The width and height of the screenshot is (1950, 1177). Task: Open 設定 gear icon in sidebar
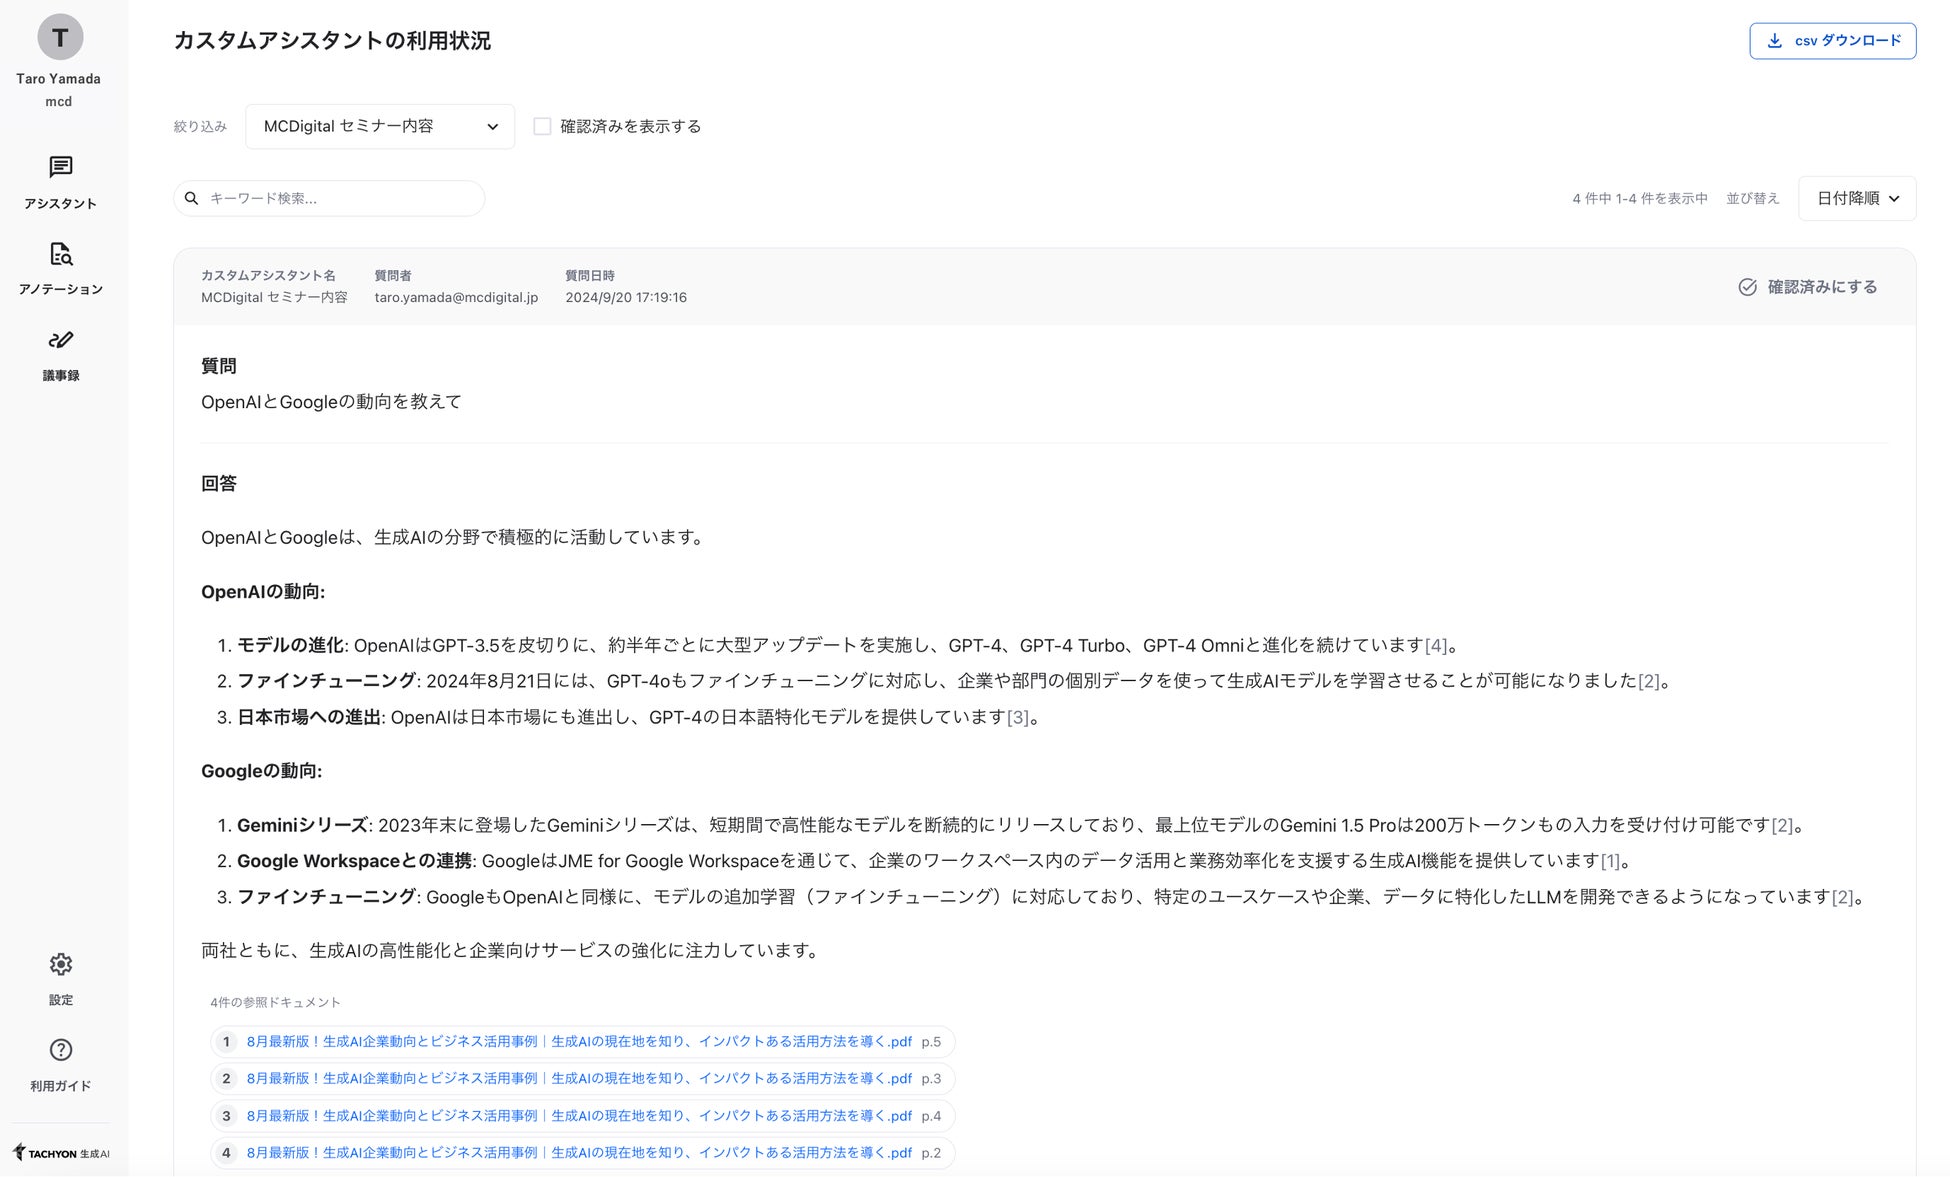click(x=60, y=965)
